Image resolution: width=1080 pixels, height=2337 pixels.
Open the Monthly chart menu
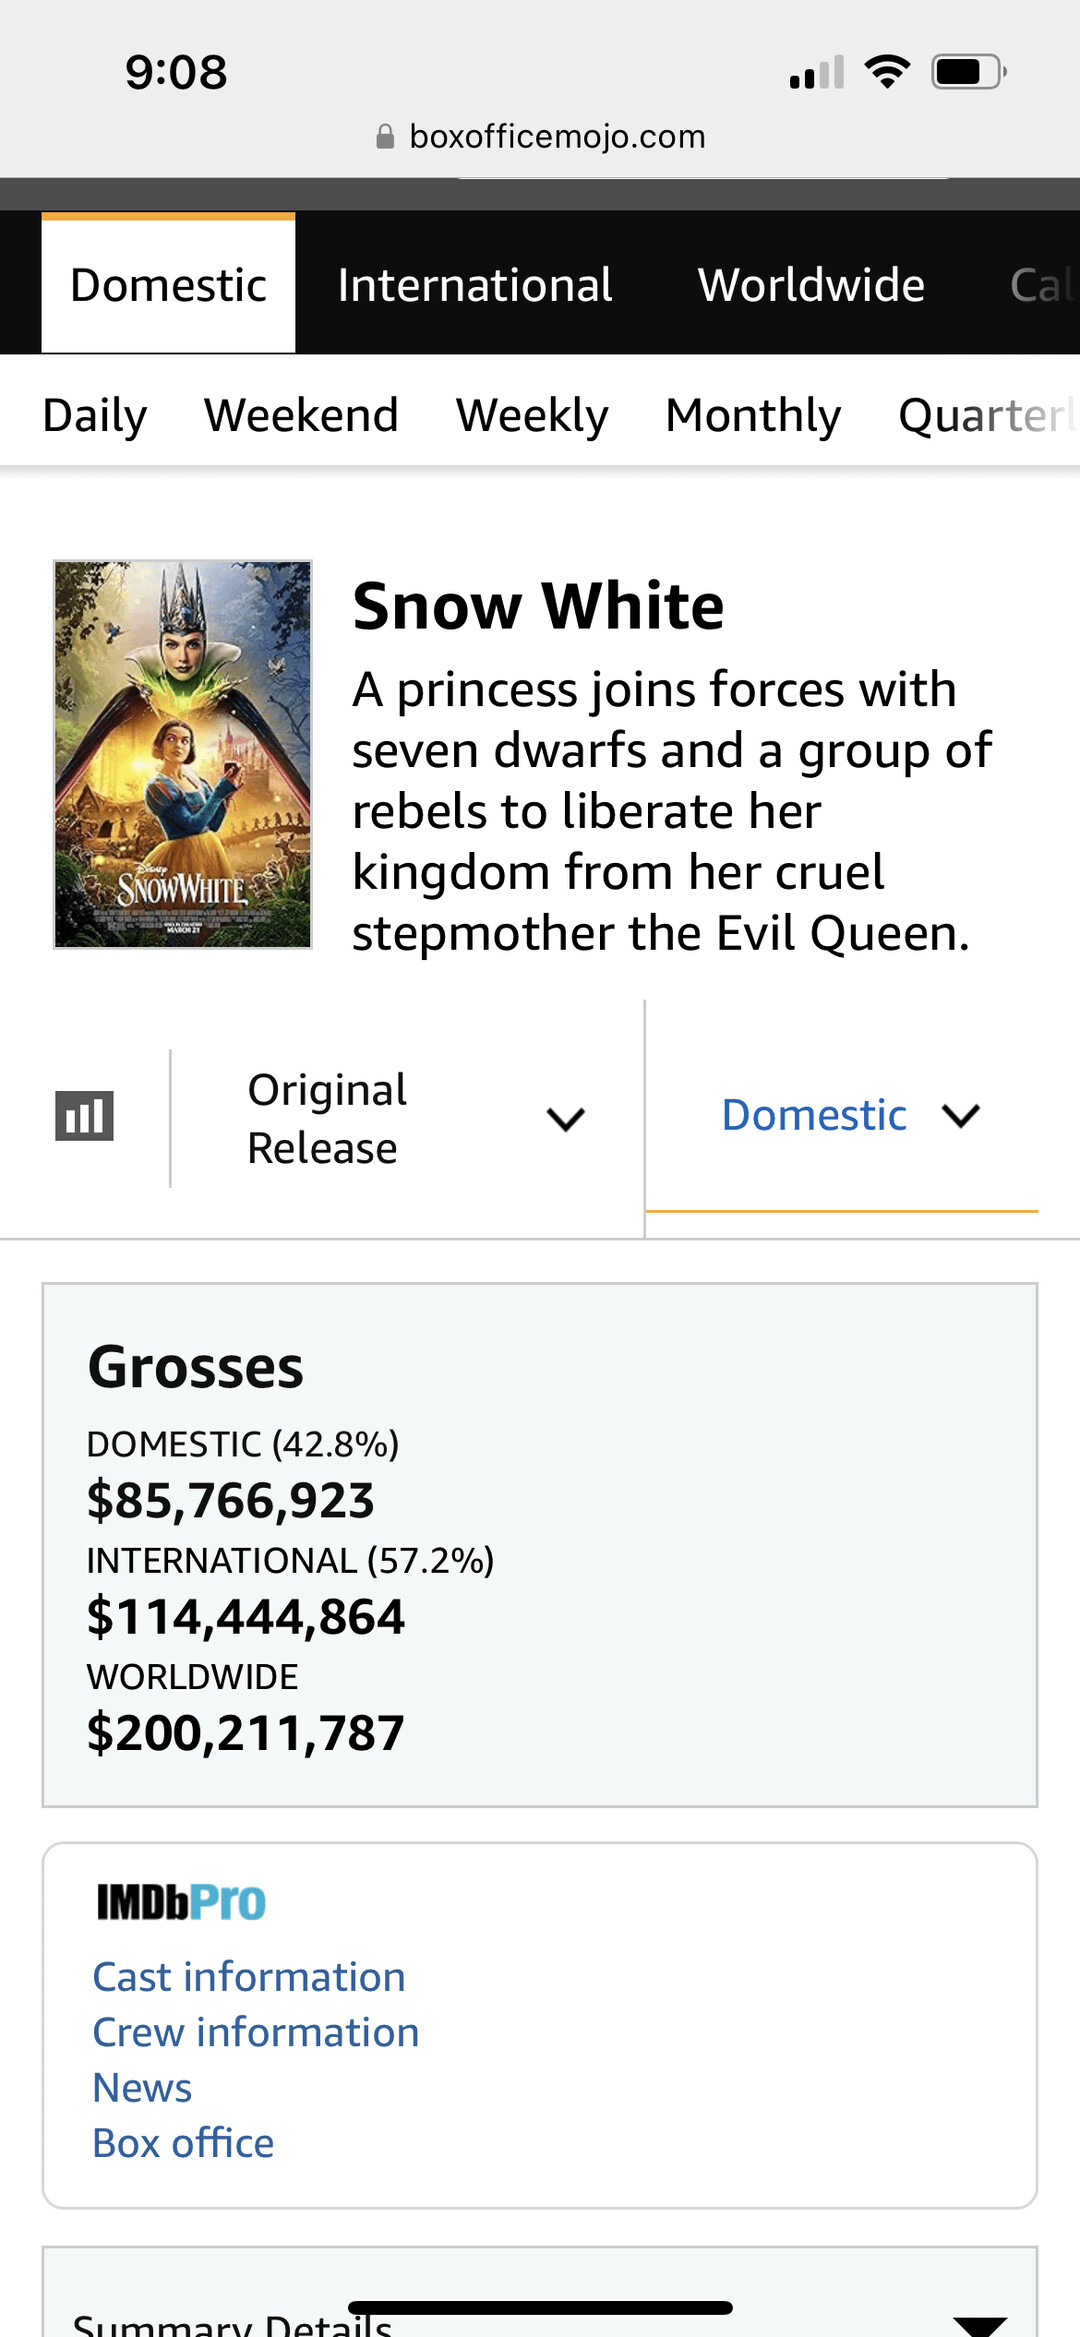(753, 415)
